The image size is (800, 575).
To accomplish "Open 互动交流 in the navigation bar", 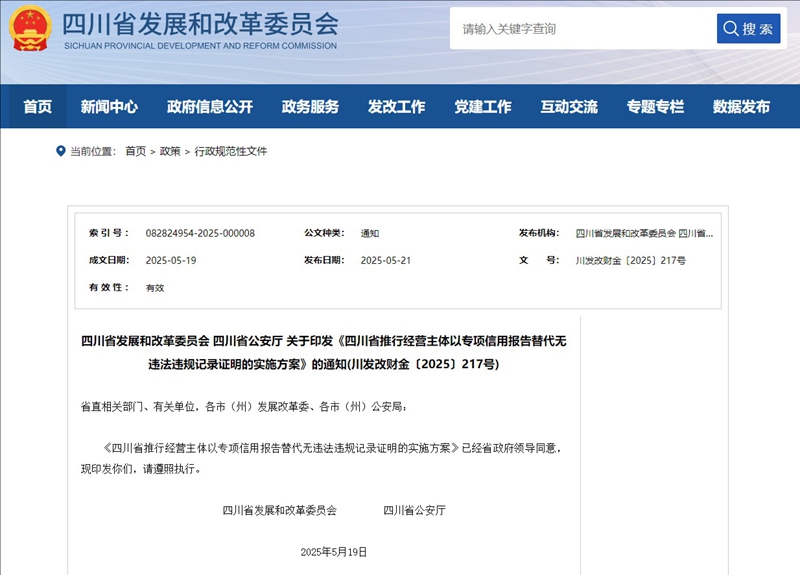I will tap(569, 107).
